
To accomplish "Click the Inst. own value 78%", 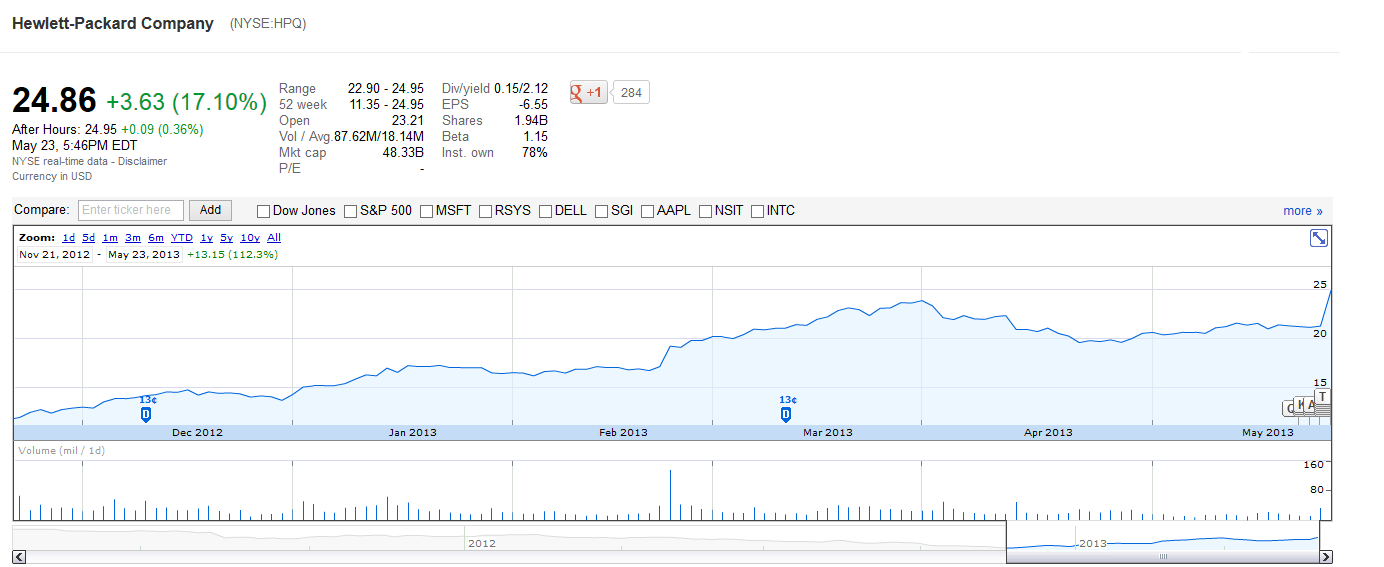I will (534, 153).
